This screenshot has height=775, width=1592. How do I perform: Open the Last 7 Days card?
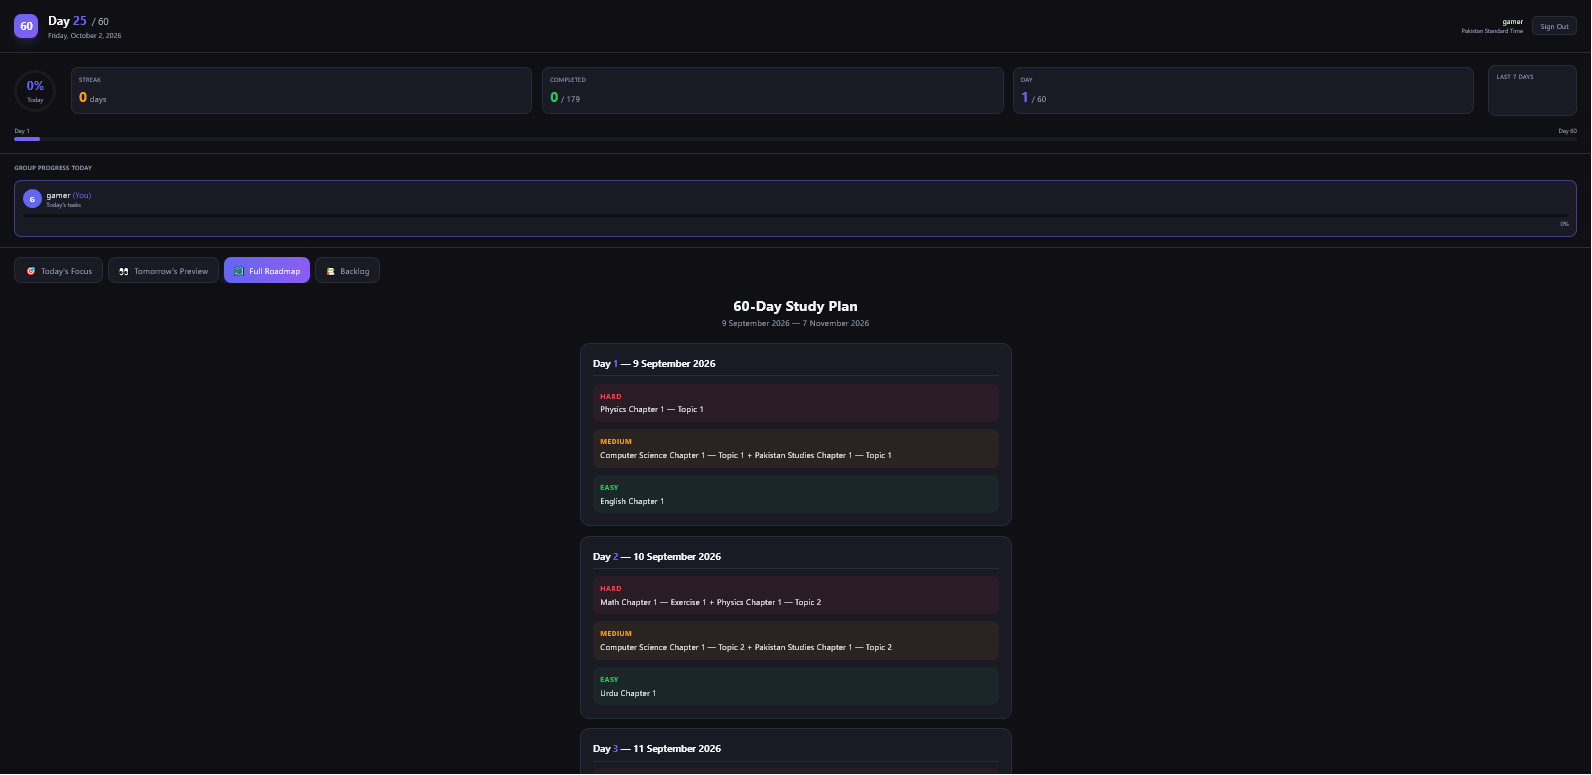pos(1532,91)
